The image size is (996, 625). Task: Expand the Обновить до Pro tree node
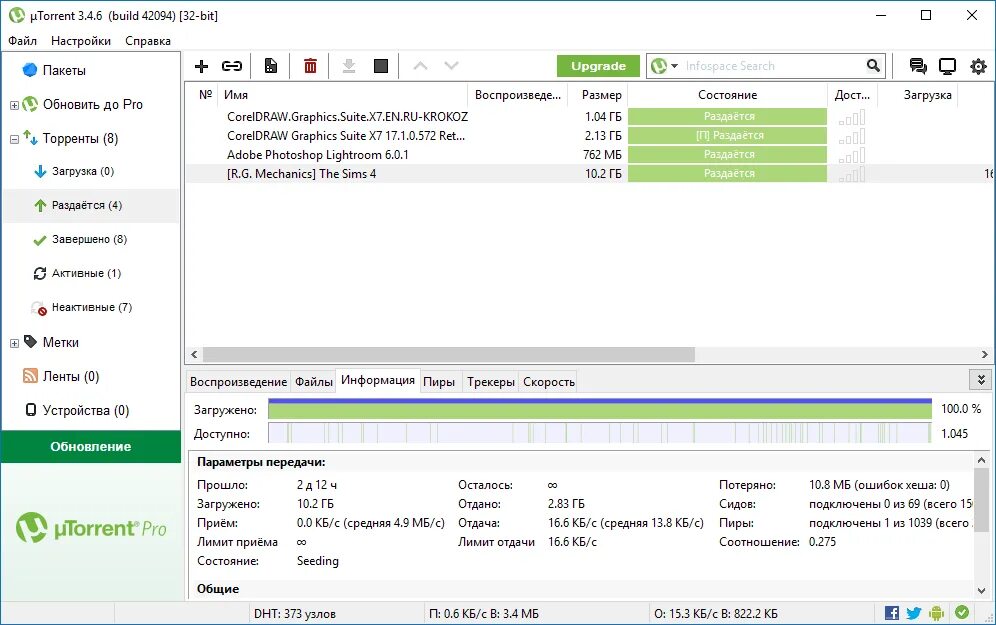14,105
